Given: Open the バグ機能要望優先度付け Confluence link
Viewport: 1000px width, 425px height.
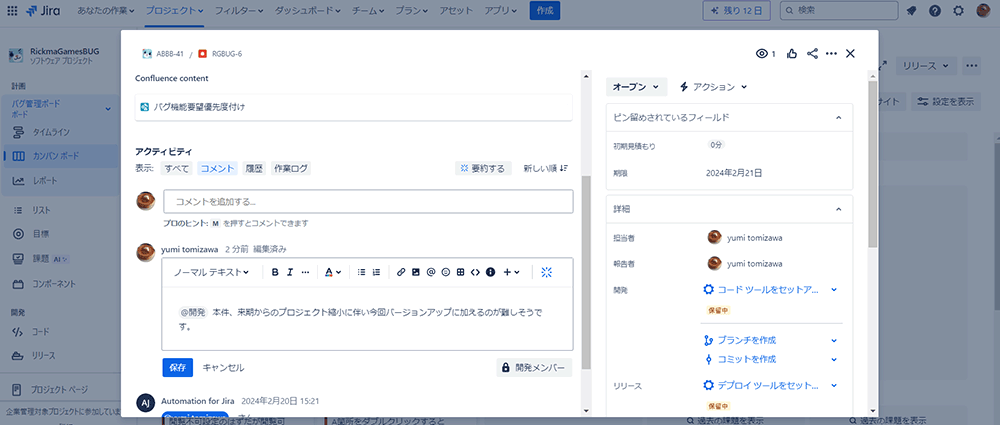Looking at the screenshot, I should point(199,107).
